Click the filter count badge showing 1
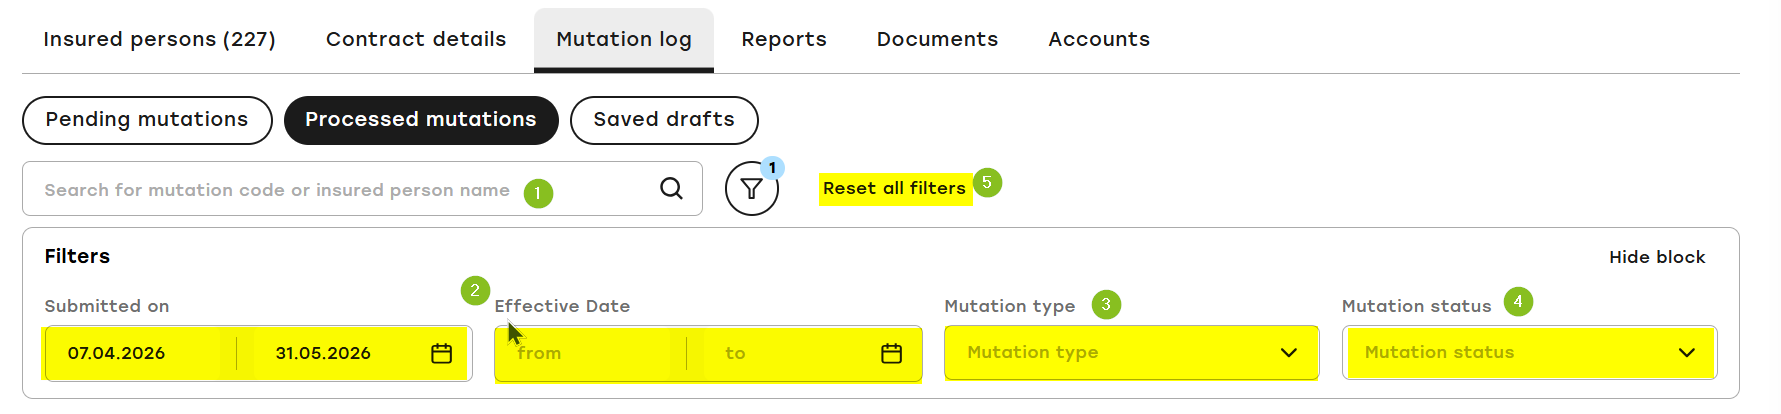This screenshot has height=414, width=1781. click(x=772, y=168)
